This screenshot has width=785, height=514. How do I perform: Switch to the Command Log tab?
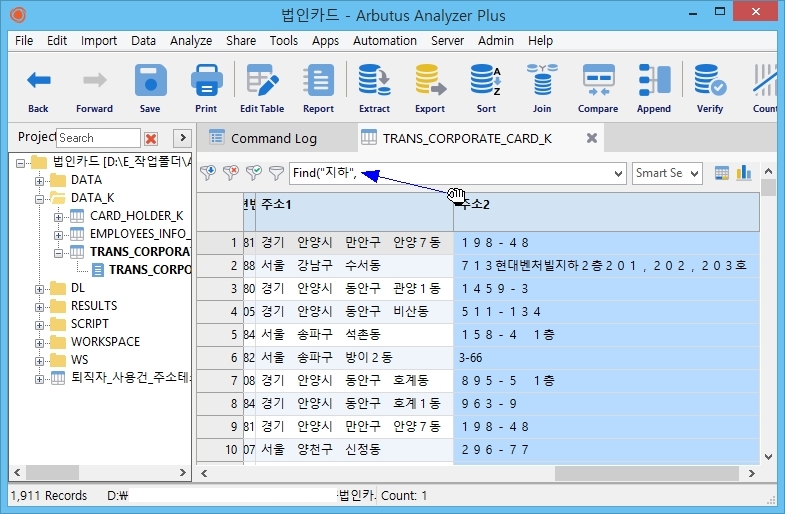tap(273, 138)
